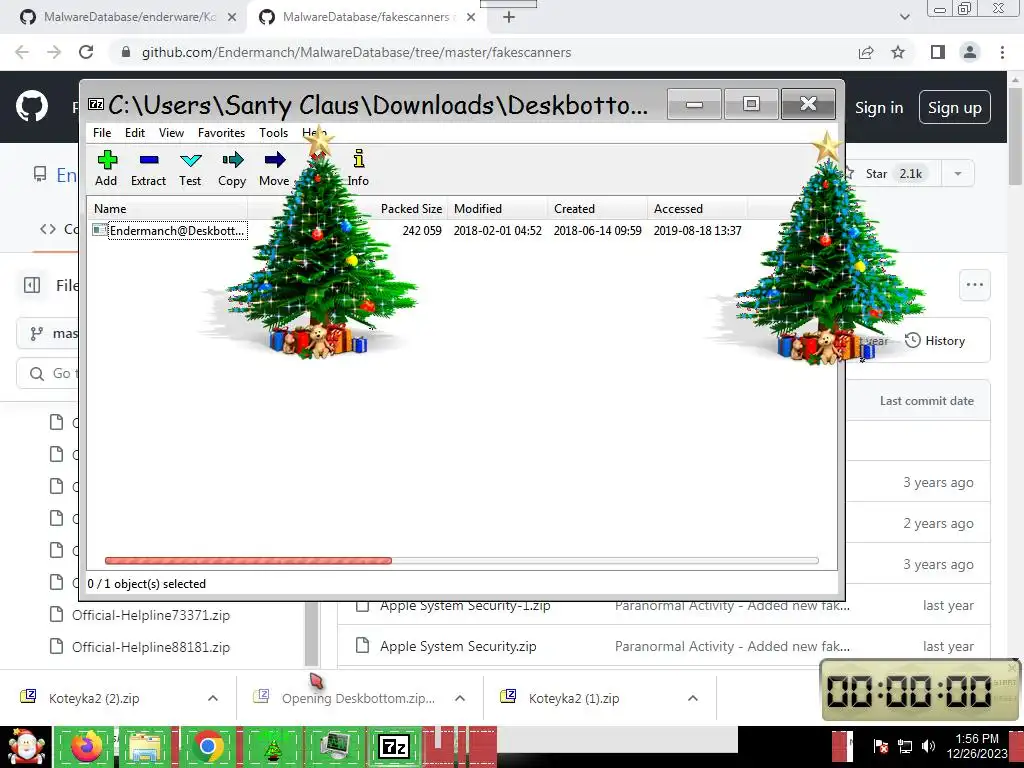Click the browser back arrow
The height and width of the screenshot is (768, 1024).
point(22,52)
